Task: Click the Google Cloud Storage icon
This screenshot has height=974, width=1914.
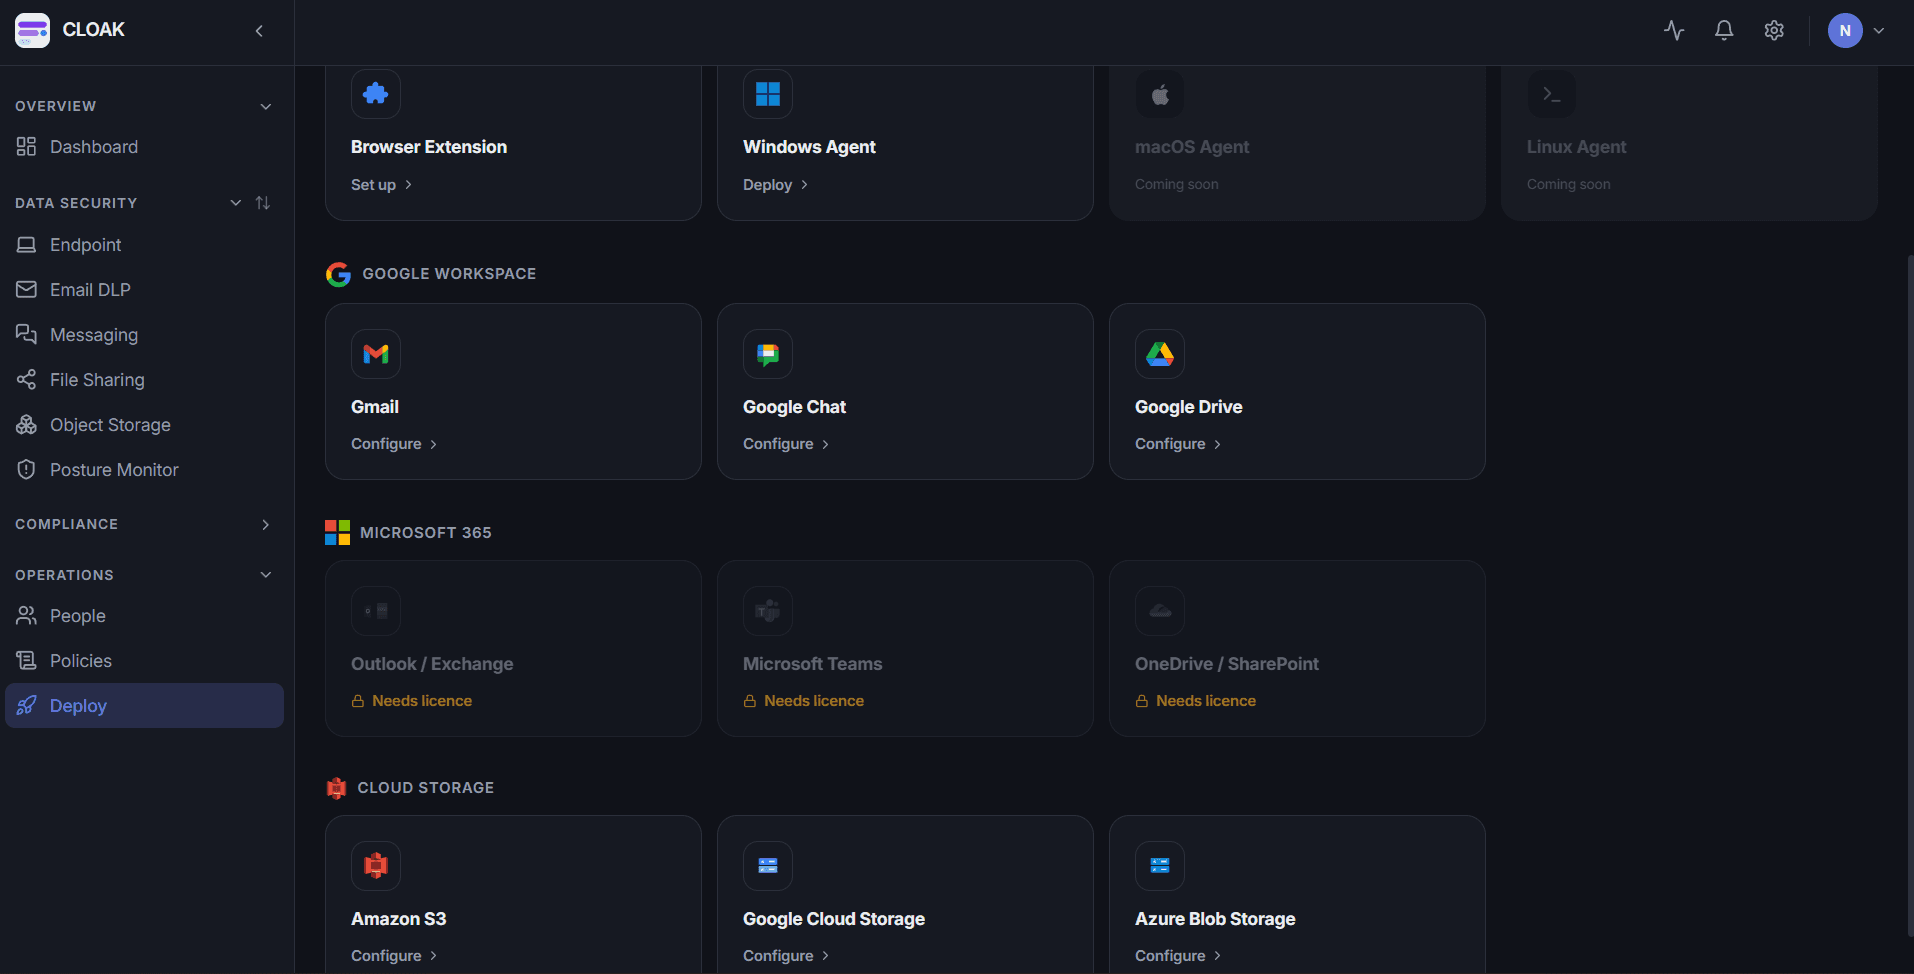Action: click(x=768, y=866)
